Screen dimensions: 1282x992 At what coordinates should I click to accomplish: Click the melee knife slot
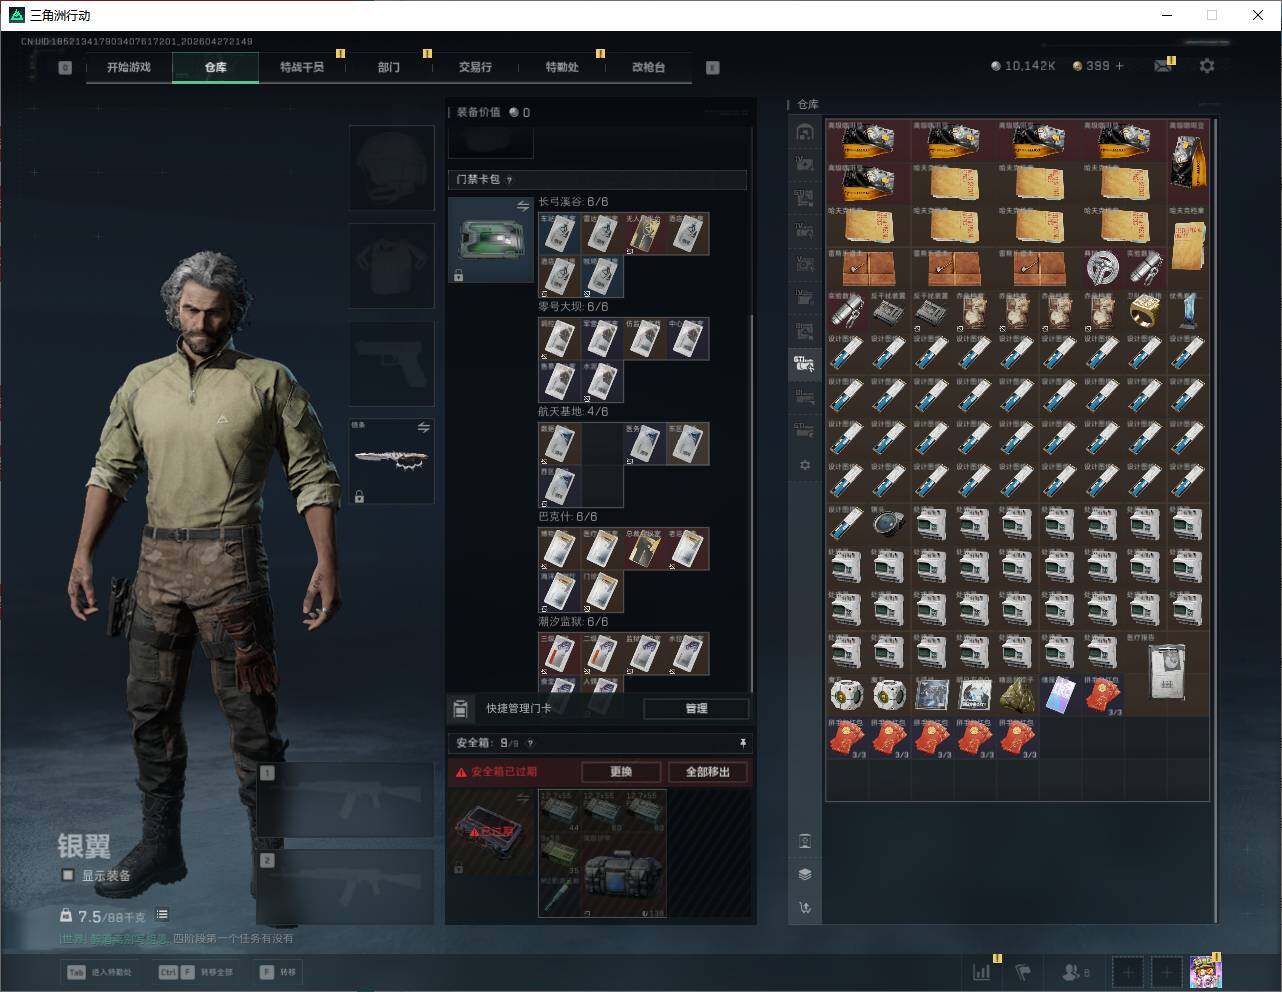pyautogui.click(x=391, y=461)
